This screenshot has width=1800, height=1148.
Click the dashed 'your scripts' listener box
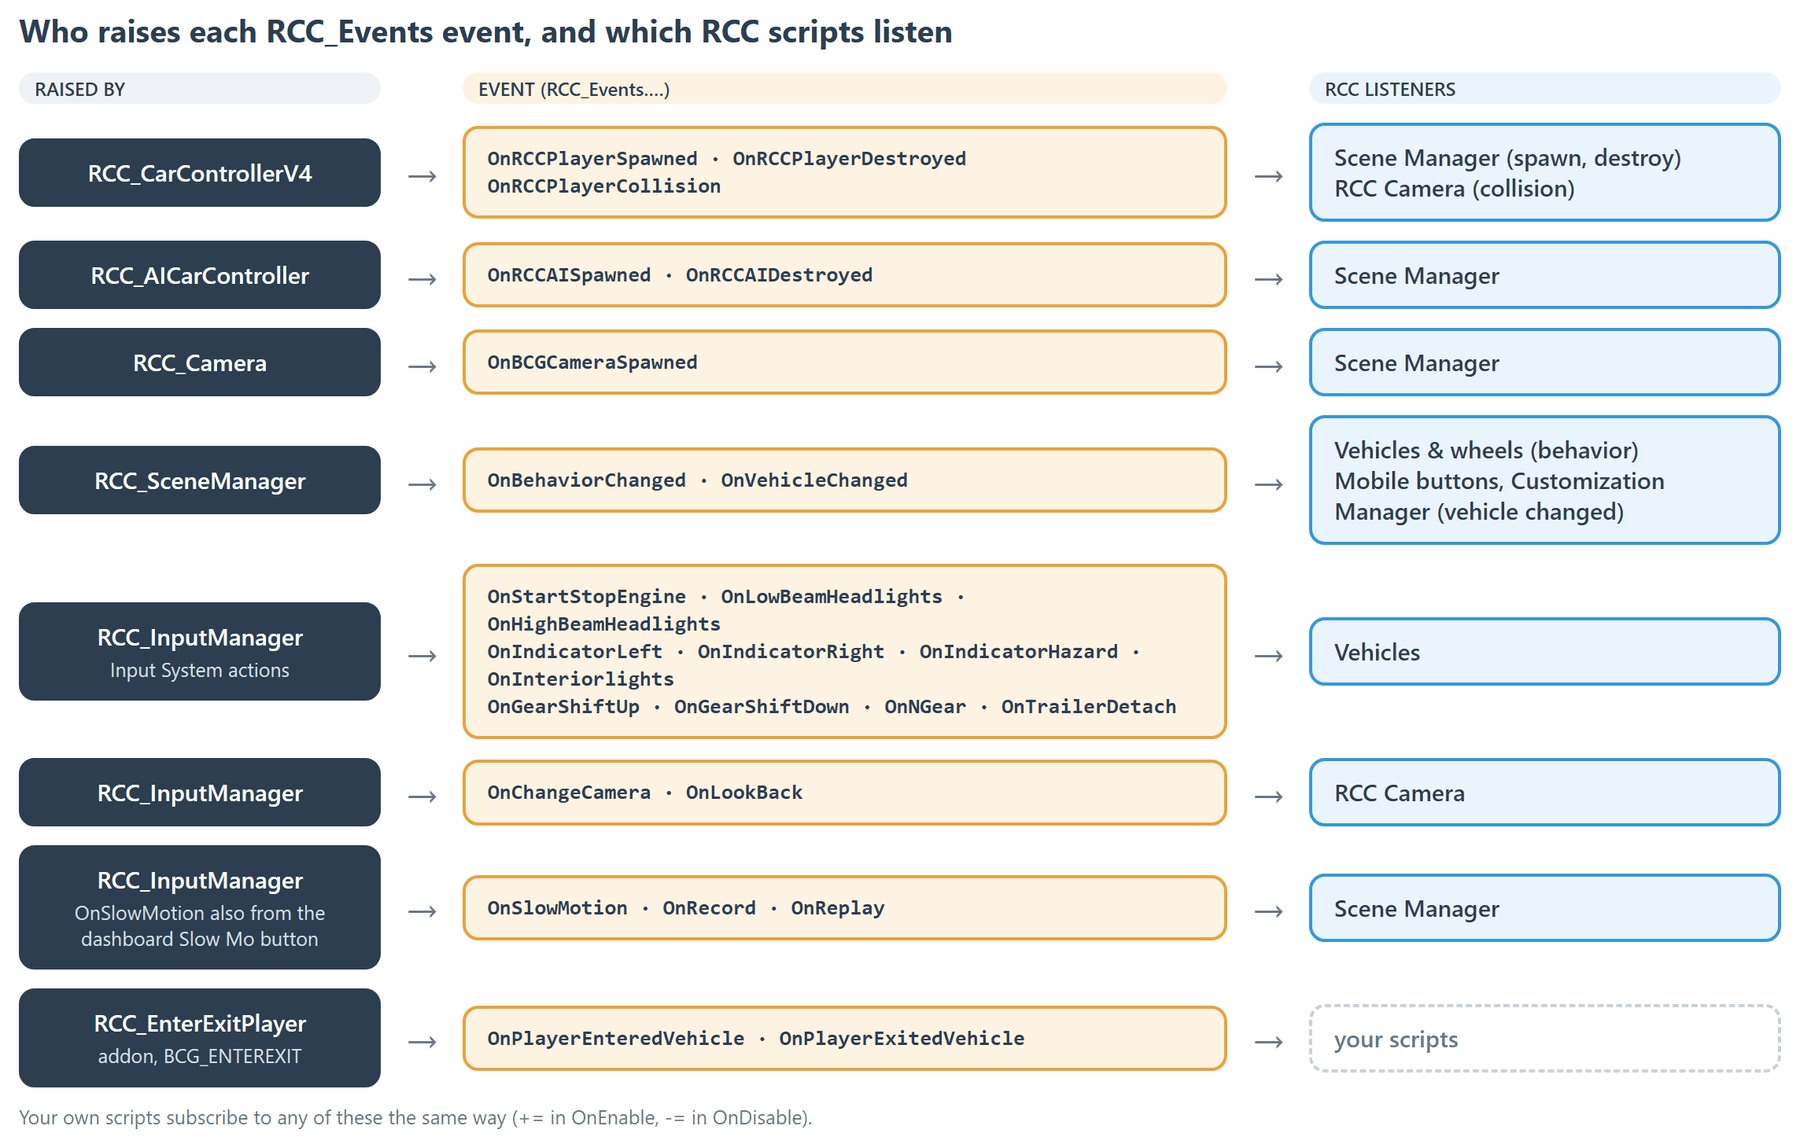[x=1544, y=1039]
